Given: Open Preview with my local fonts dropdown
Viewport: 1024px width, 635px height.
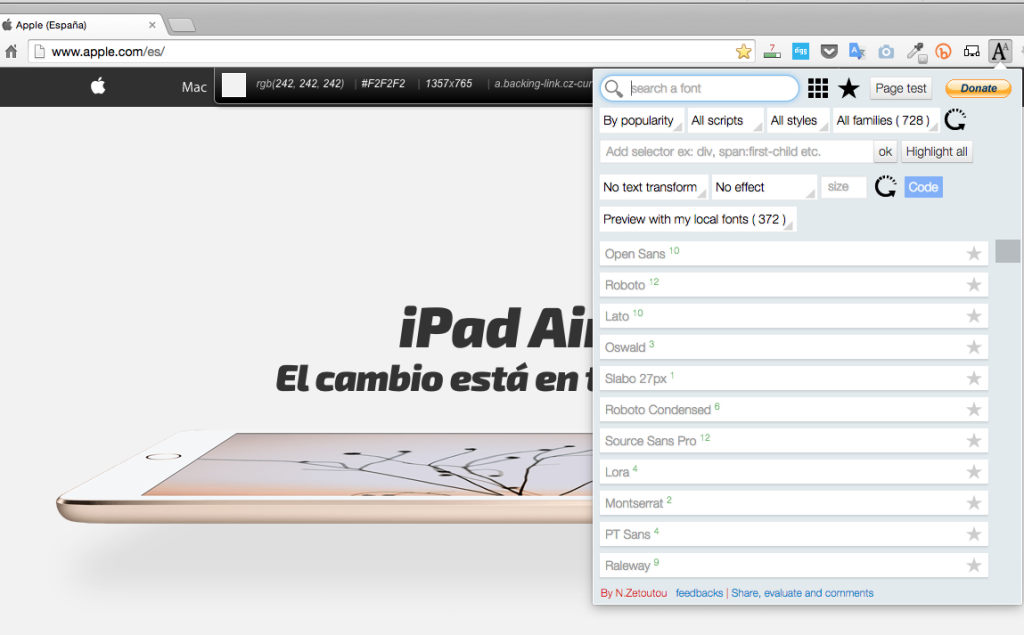Looking at the screenshot, I should pos(697,220).
